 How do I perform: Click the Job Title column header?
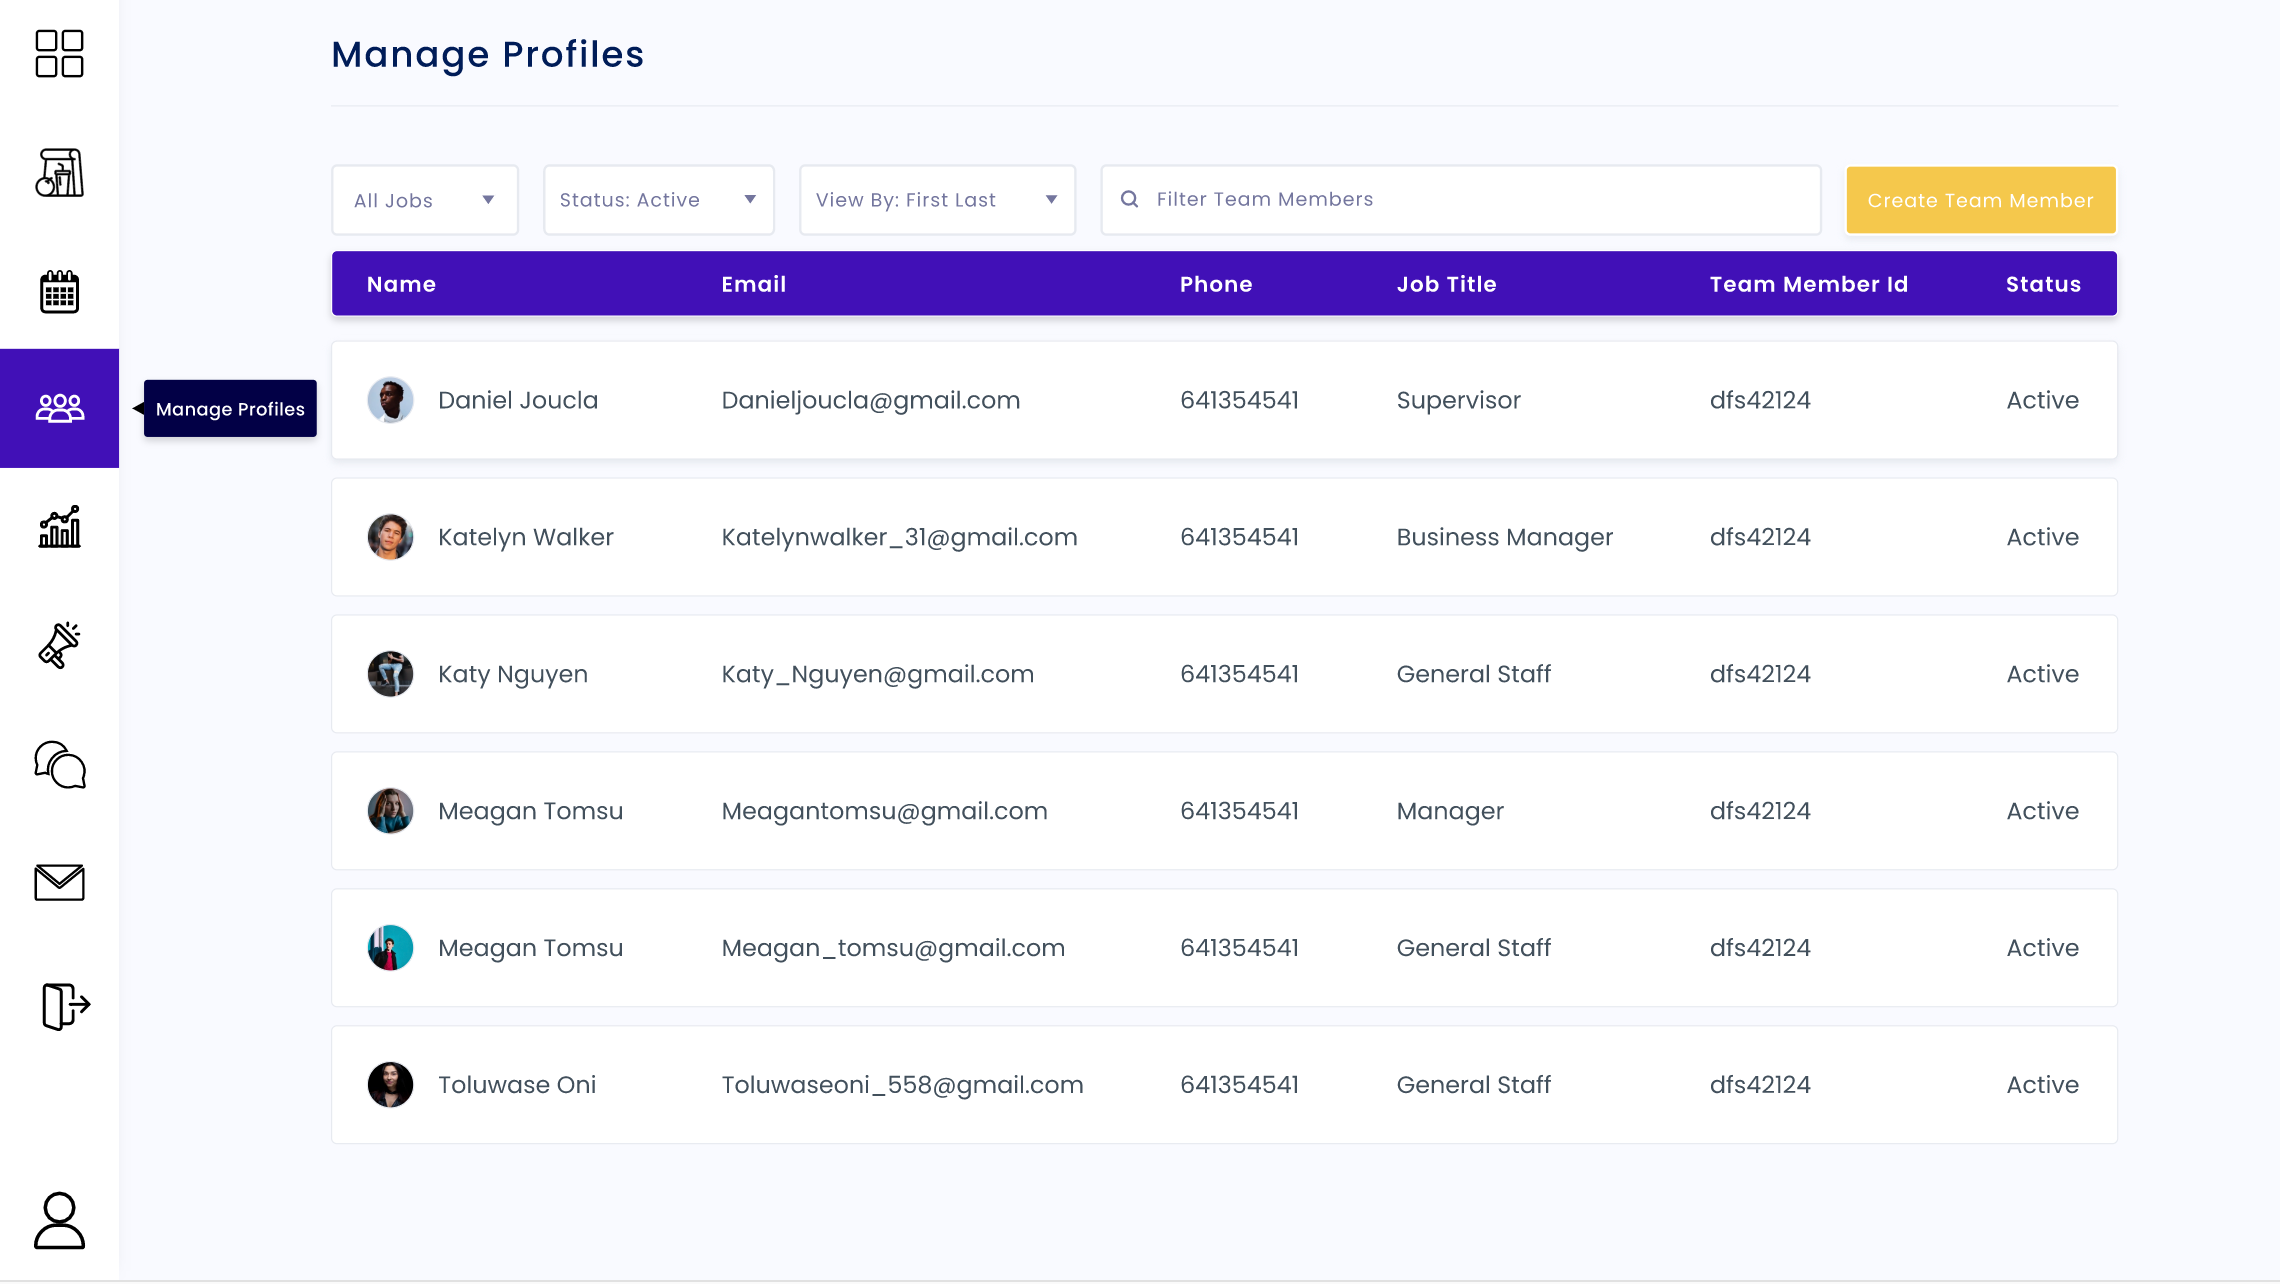(1446, 284)
